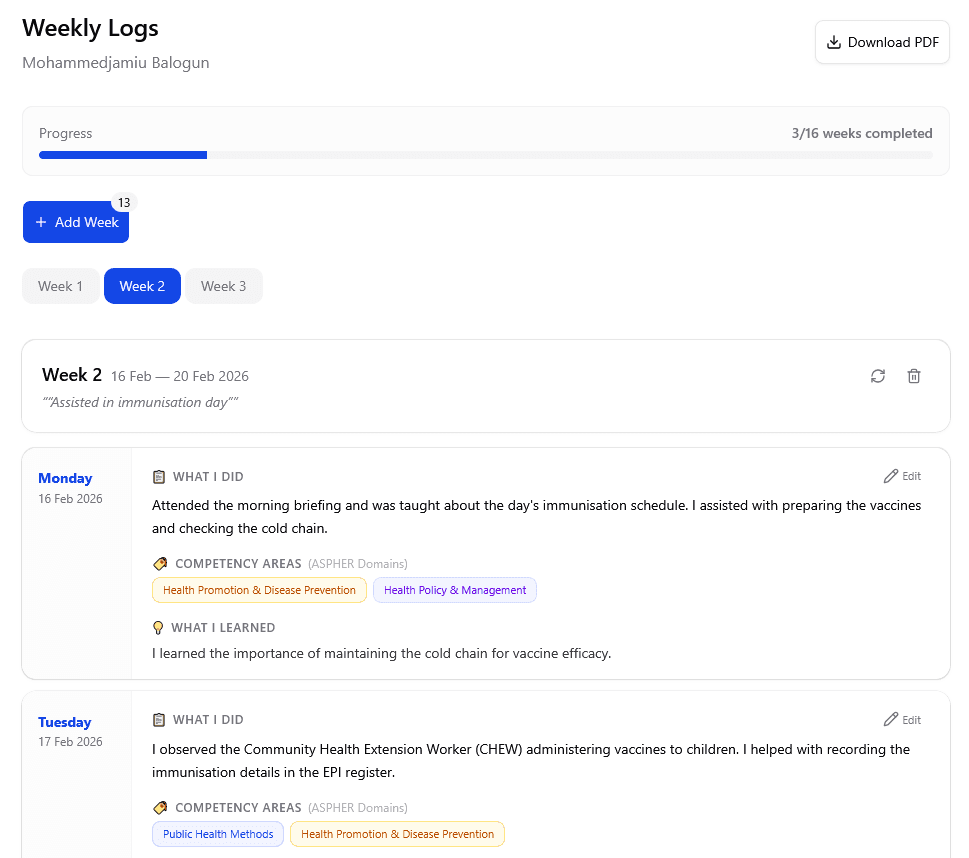969x858 pixels.
Task: Click the plus icon on Add Week button
Action: 40,221
